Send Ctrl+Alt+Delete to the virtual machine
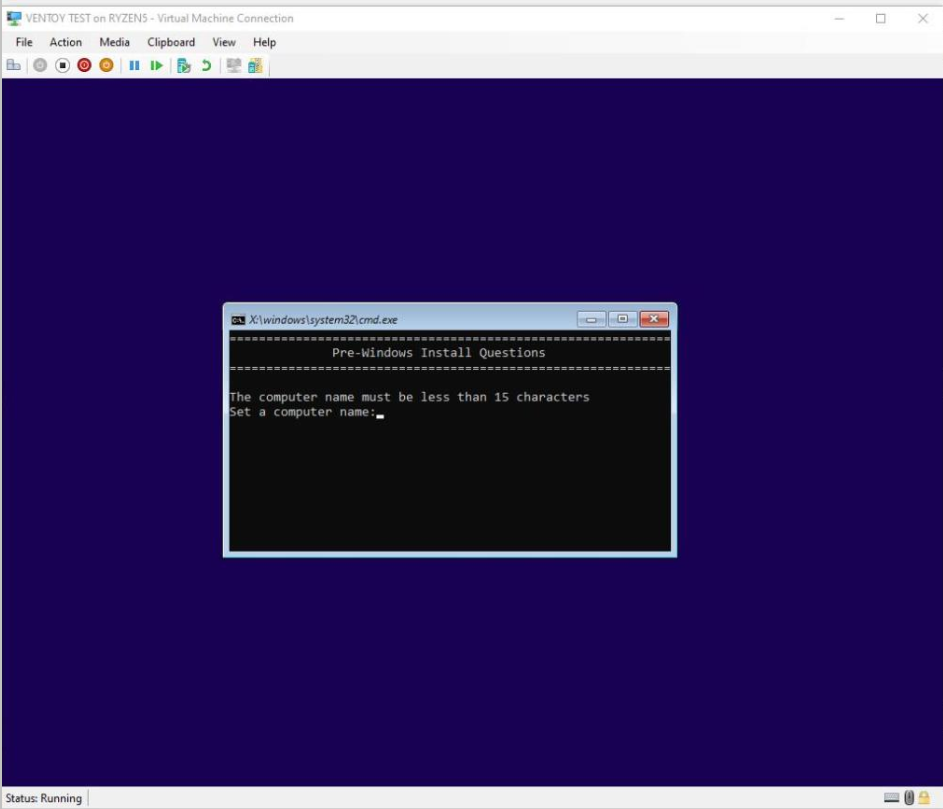This screenshot has width=943, height=809. point(16,64)
